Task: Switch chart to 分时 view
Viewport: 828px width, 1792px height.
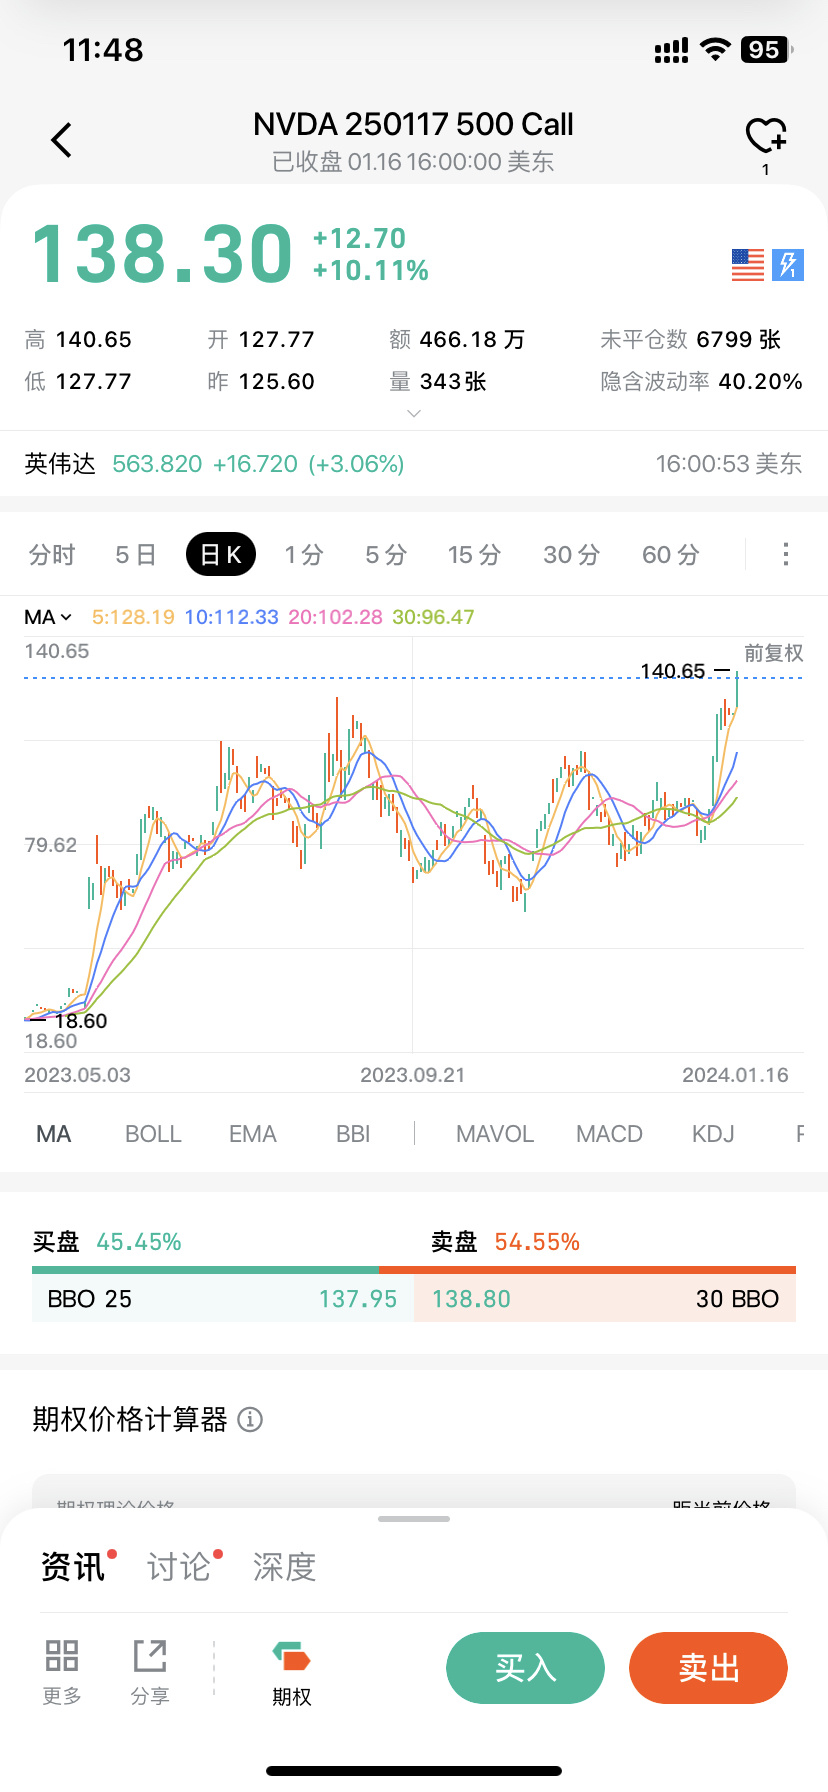Action: 52,555
